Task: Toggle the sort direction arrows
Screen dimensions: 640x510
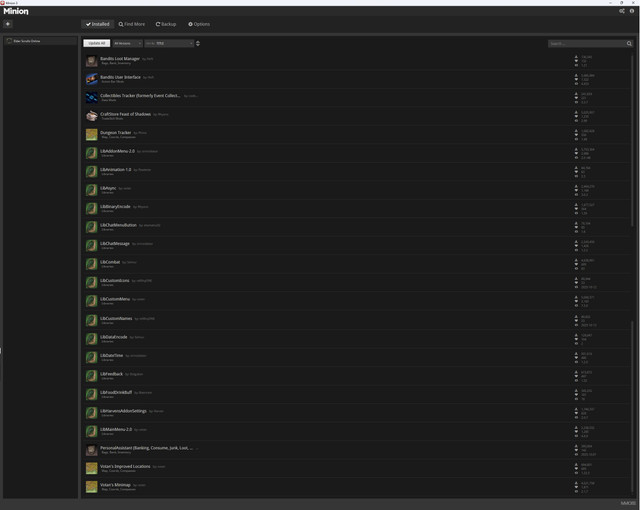Action: (x=198, y=43)
